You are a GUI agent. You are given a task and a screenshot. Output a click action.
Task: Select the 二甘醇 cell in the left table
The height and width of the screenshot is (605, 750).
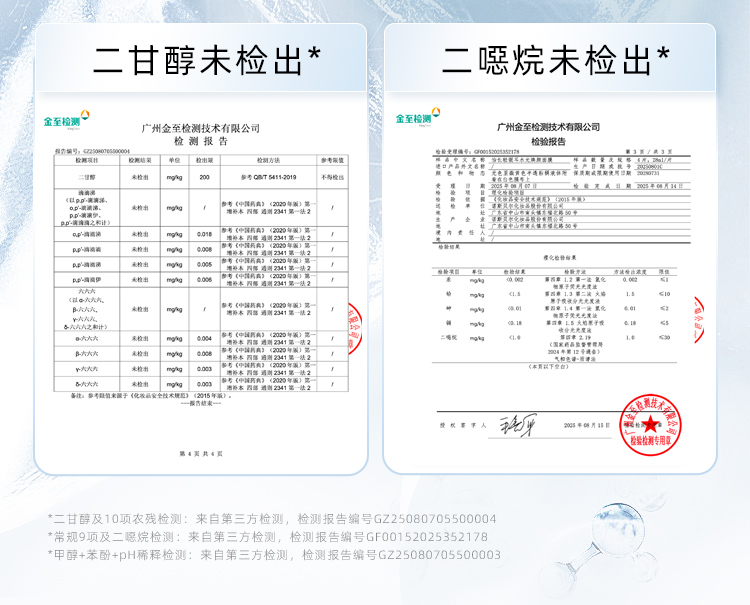click(x=87, y=177)
